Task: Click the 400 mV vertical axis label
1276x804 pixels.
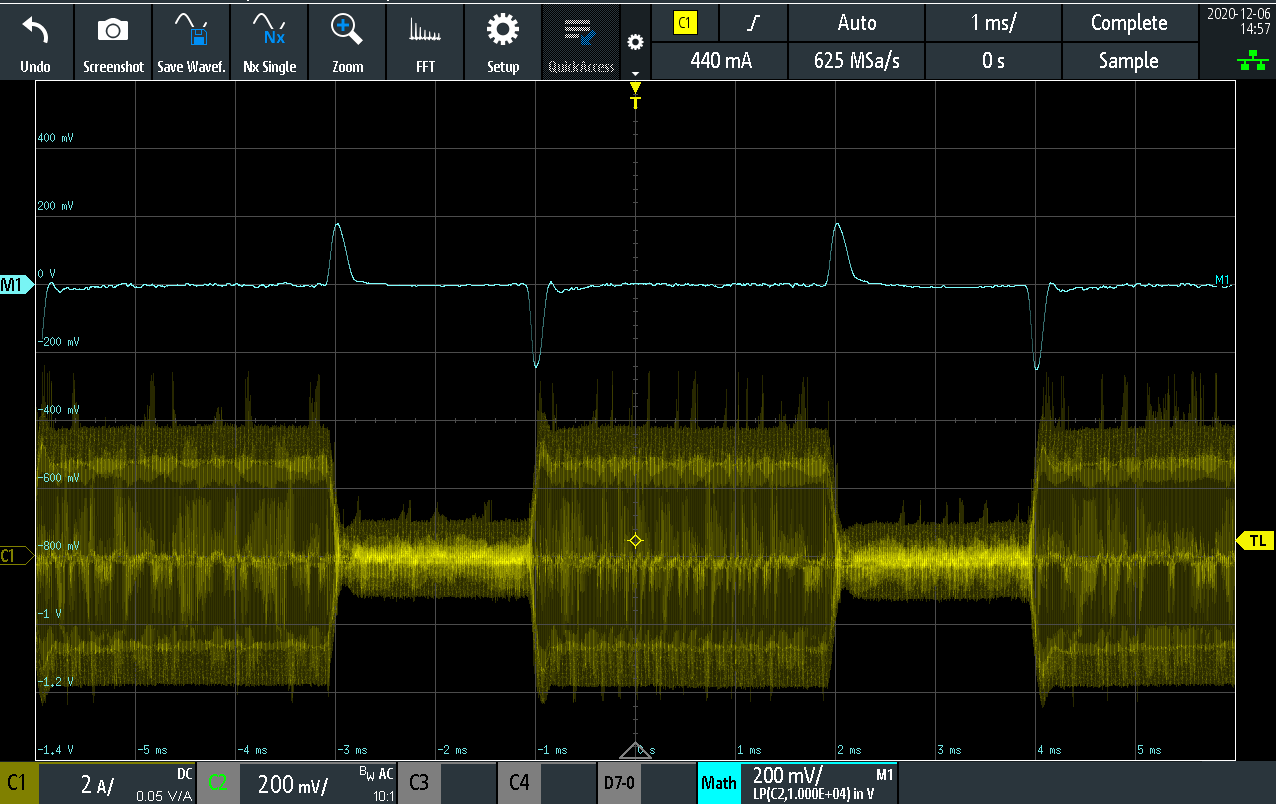Action: coord(55,138)
